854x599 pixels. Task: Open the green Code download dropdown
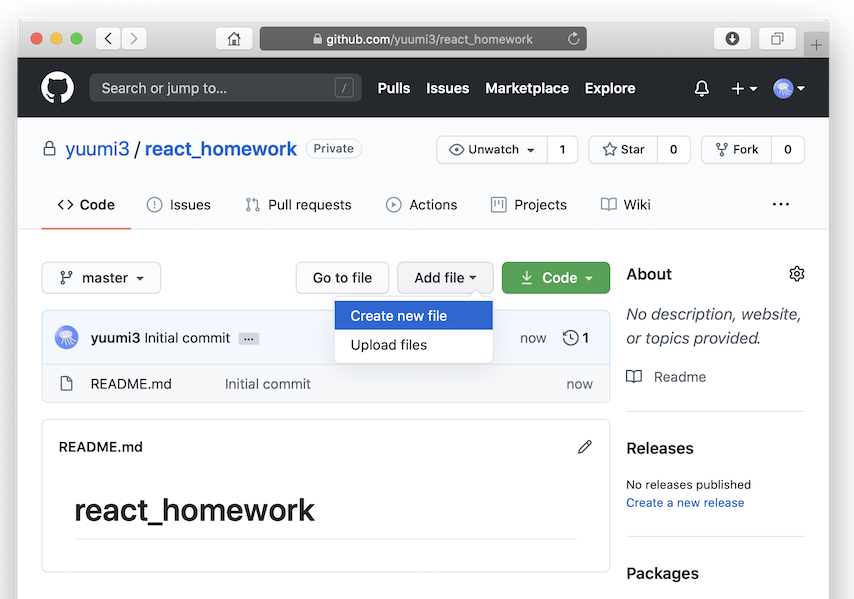click(x=556, y=278)
